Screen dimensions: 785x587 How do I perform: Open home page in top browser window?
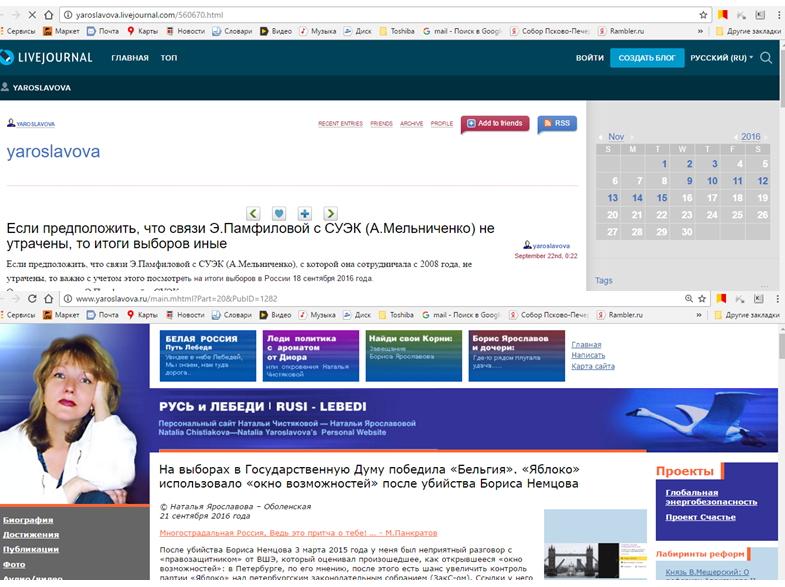(49, 15)
